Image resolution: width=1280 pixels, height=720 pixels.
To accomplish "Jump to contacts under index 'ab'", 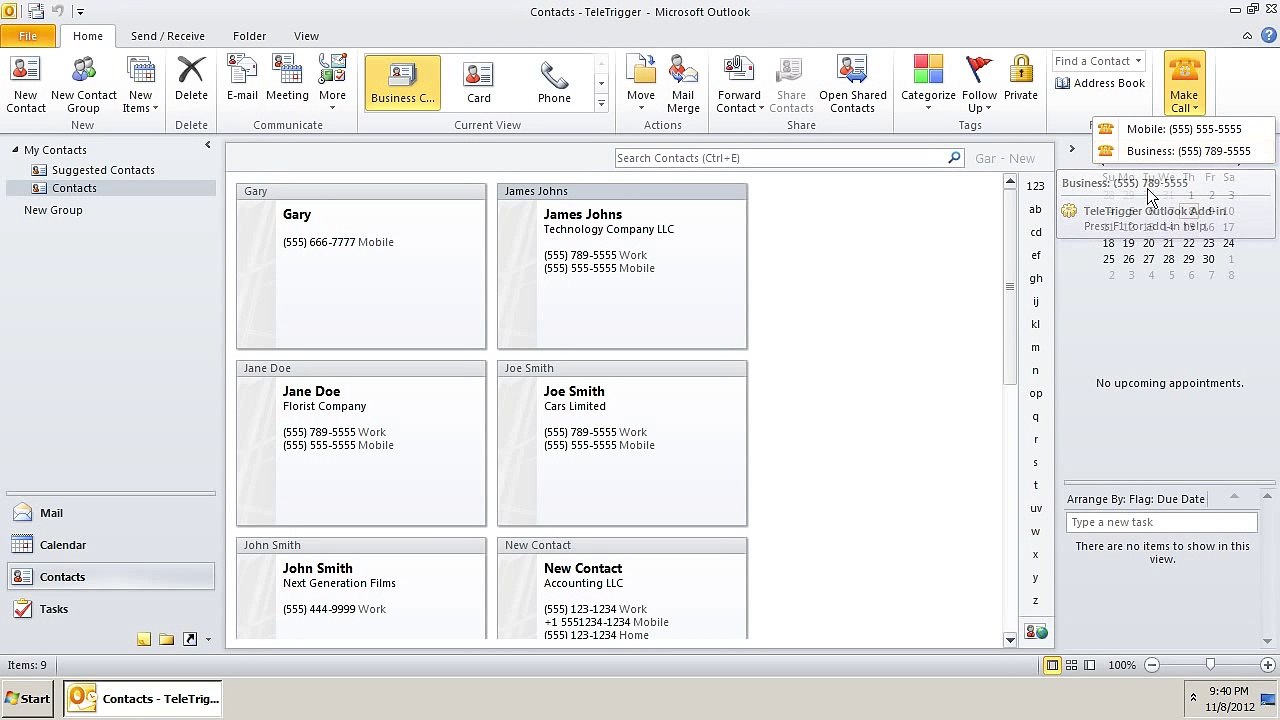I will pyautogui.click(x=1036, y=209).
